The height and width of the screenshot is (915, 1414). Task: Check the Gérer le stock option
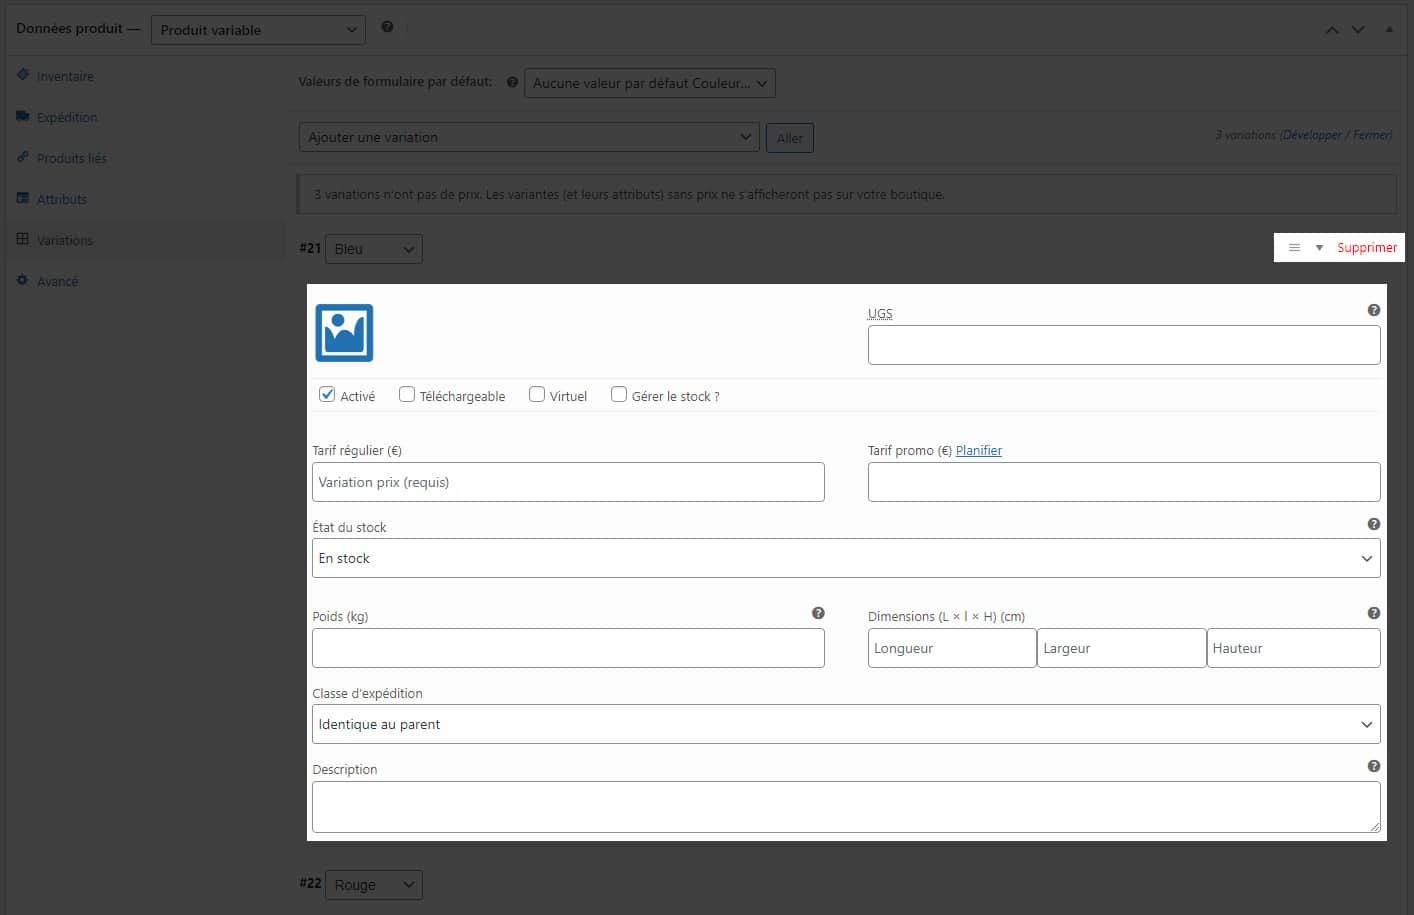pos(619,394)
